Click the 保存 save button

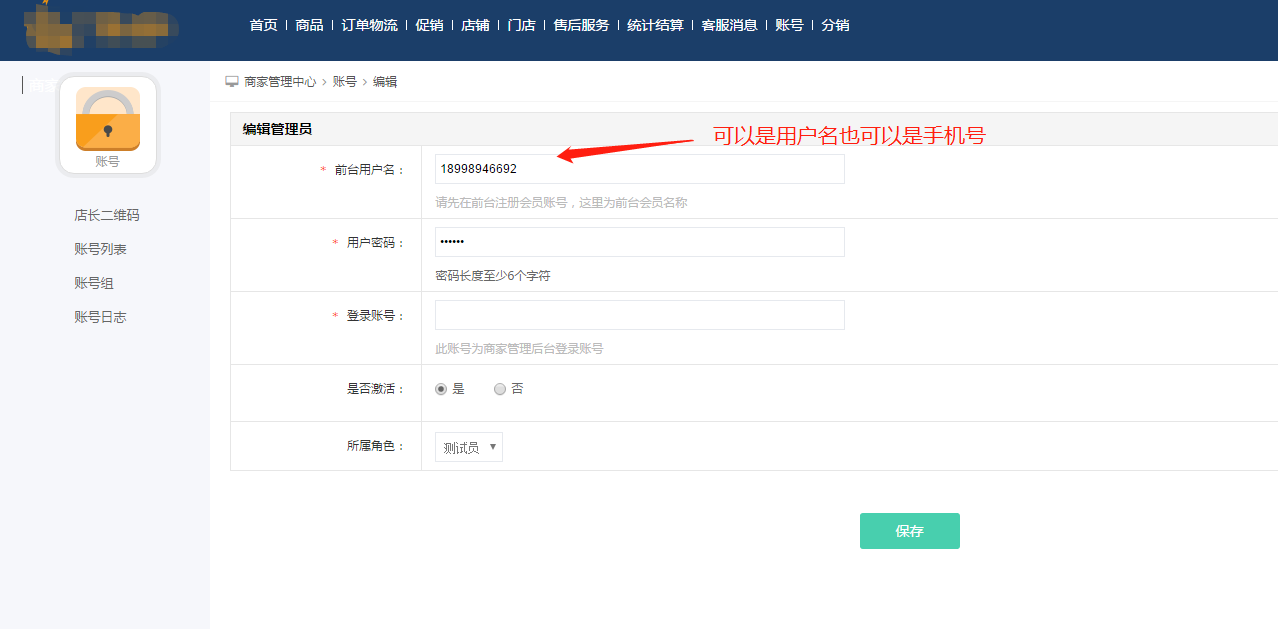(x=909, y=531)
